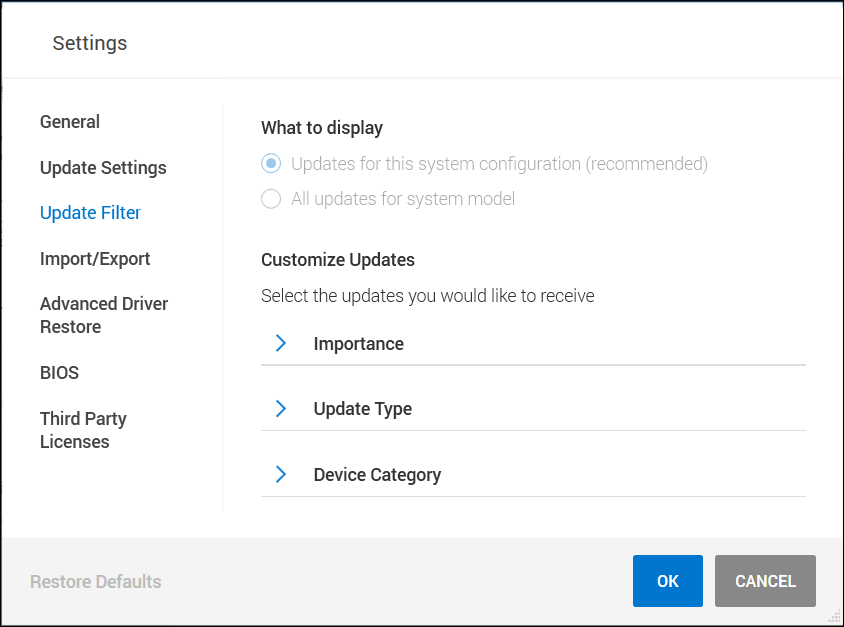The height and width of the screenshot is (627, 844).
Task: Restore default settings
Action: pos(95,581)
